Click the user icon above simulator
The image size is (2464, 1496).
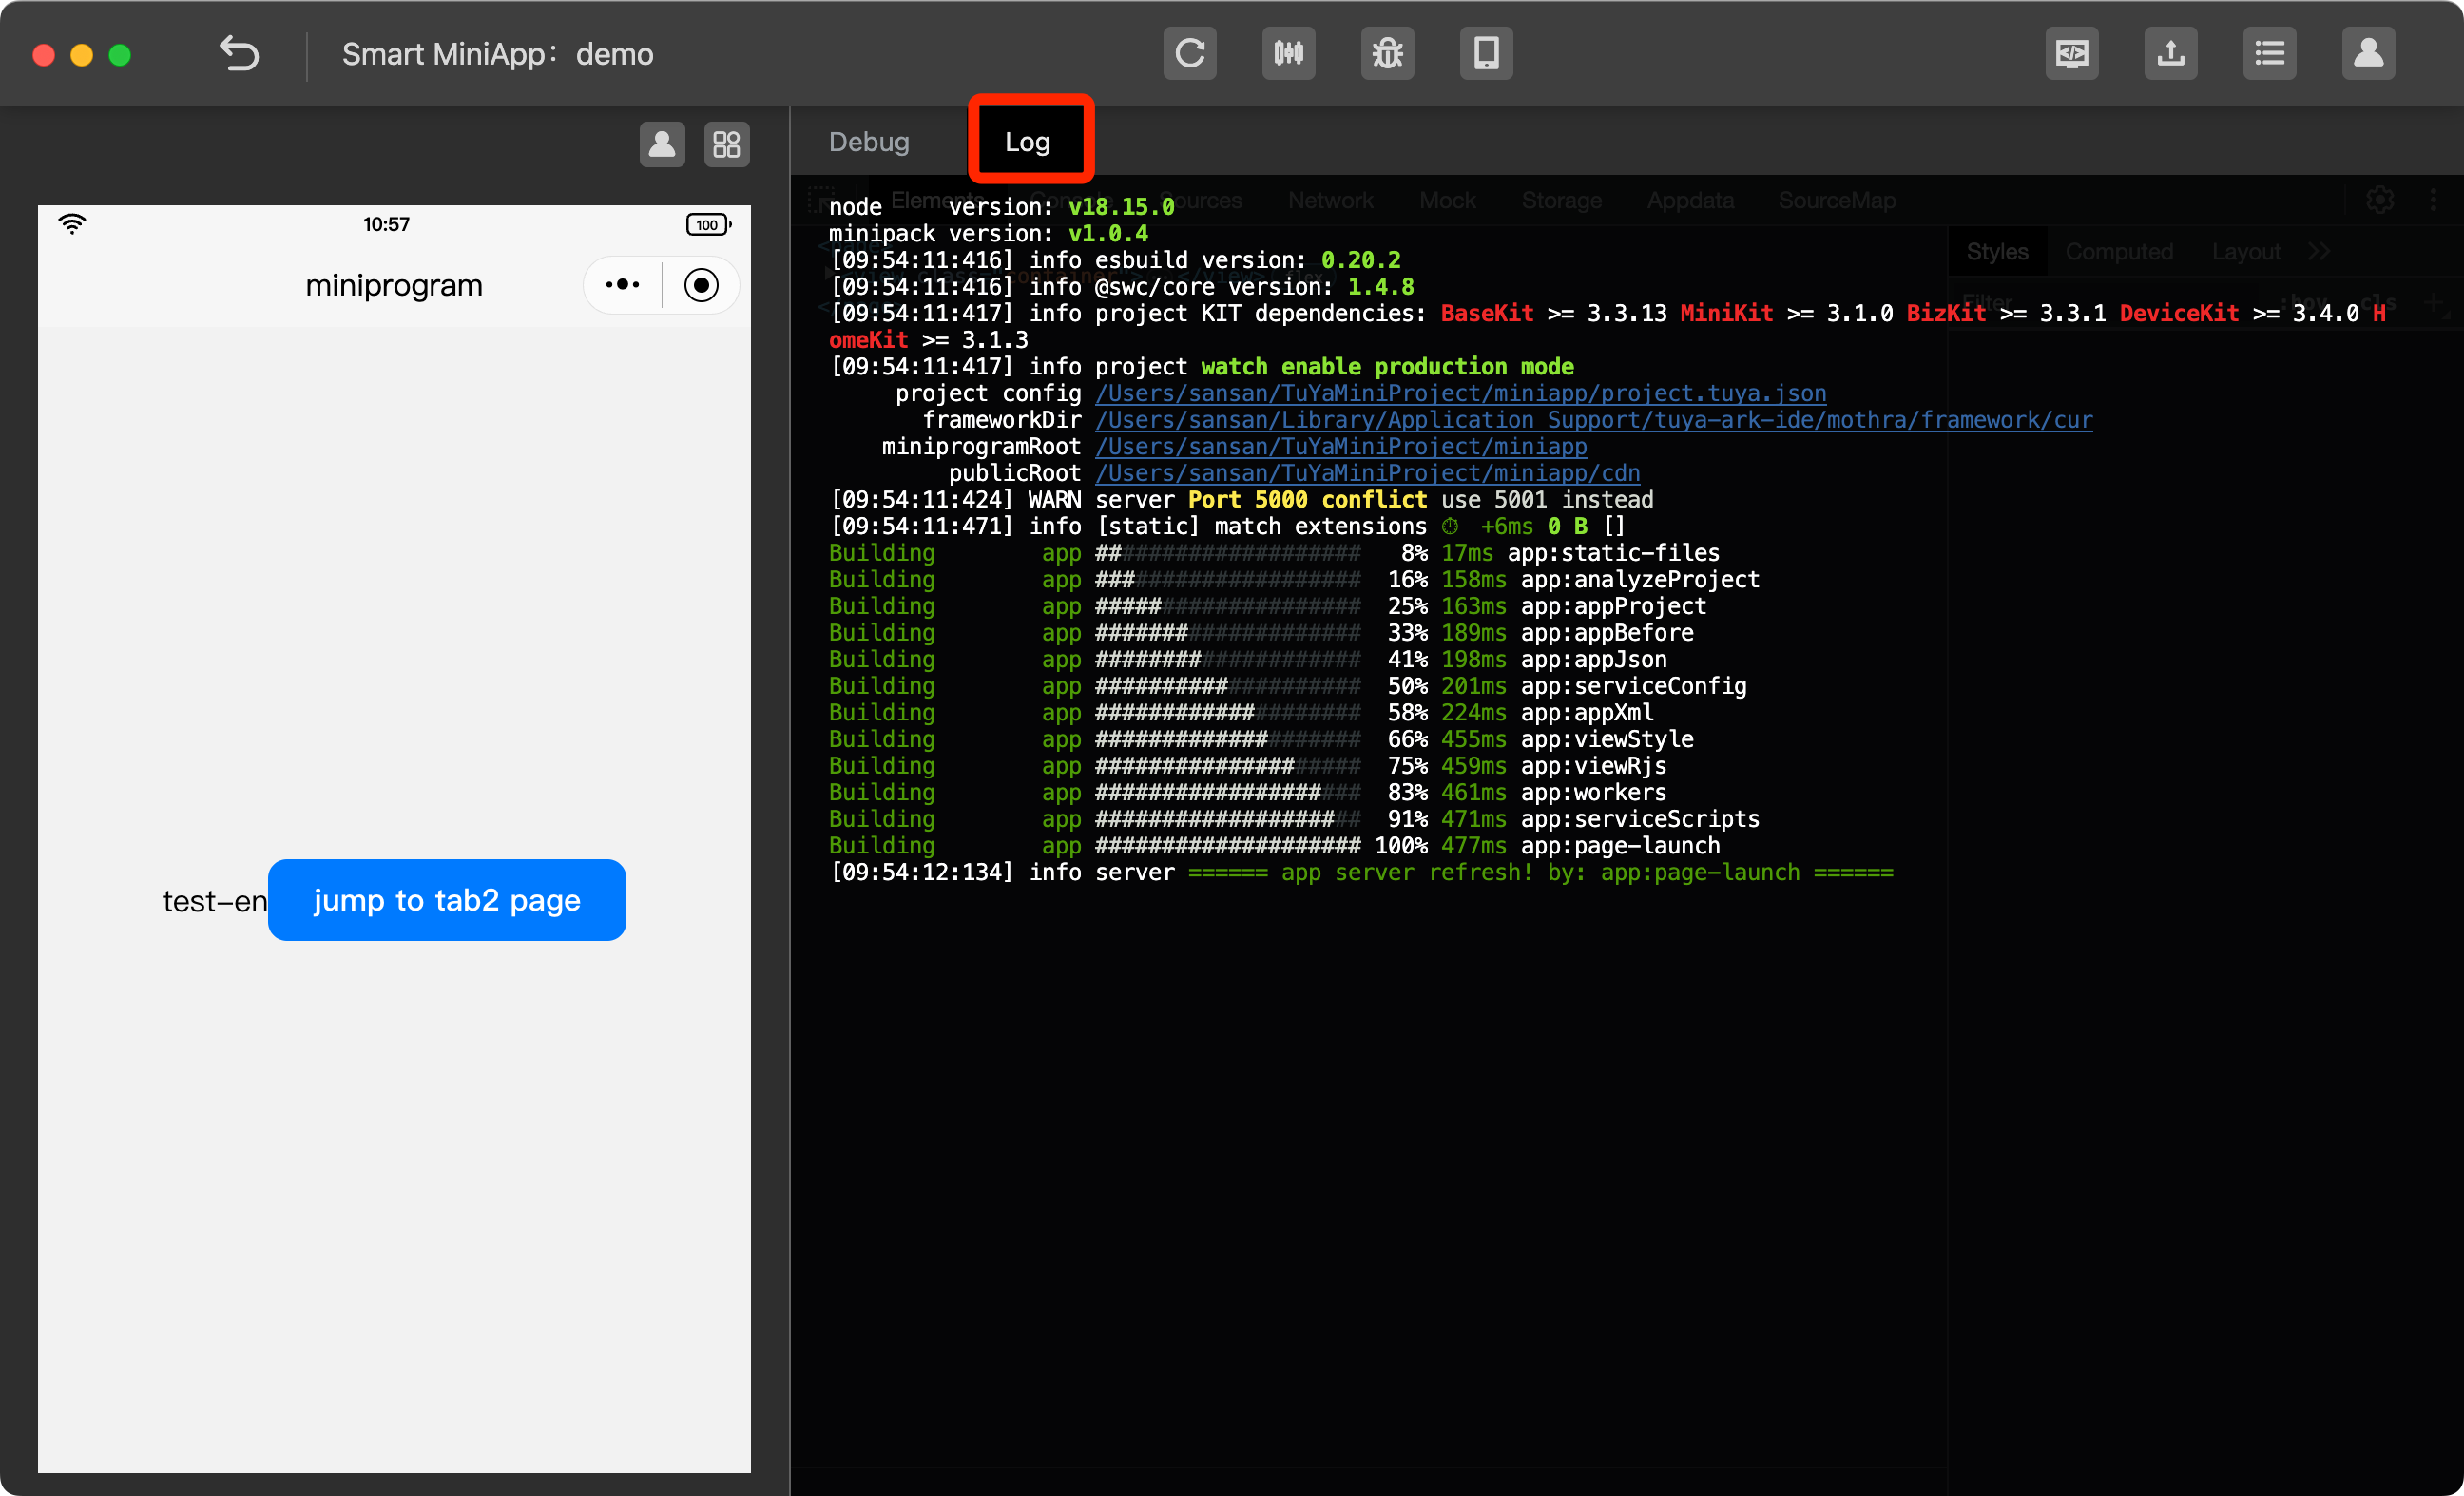point(662,145)
